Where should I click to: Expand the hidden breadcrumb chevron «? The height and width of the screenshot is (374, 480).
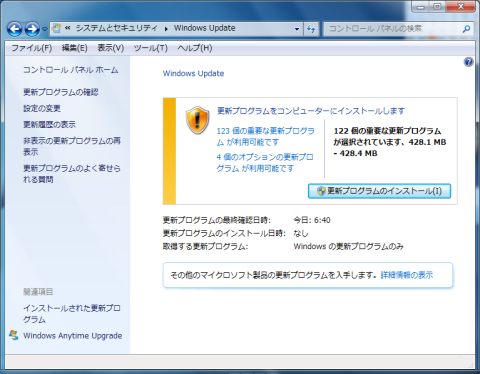tap(67, 28)
